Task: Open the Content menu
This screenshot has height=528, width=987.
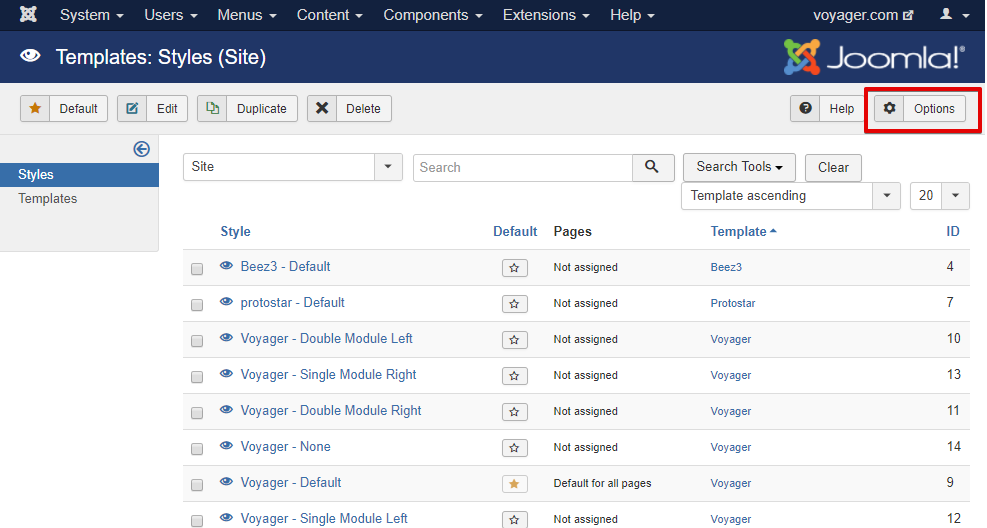Action: coord(329,14)
